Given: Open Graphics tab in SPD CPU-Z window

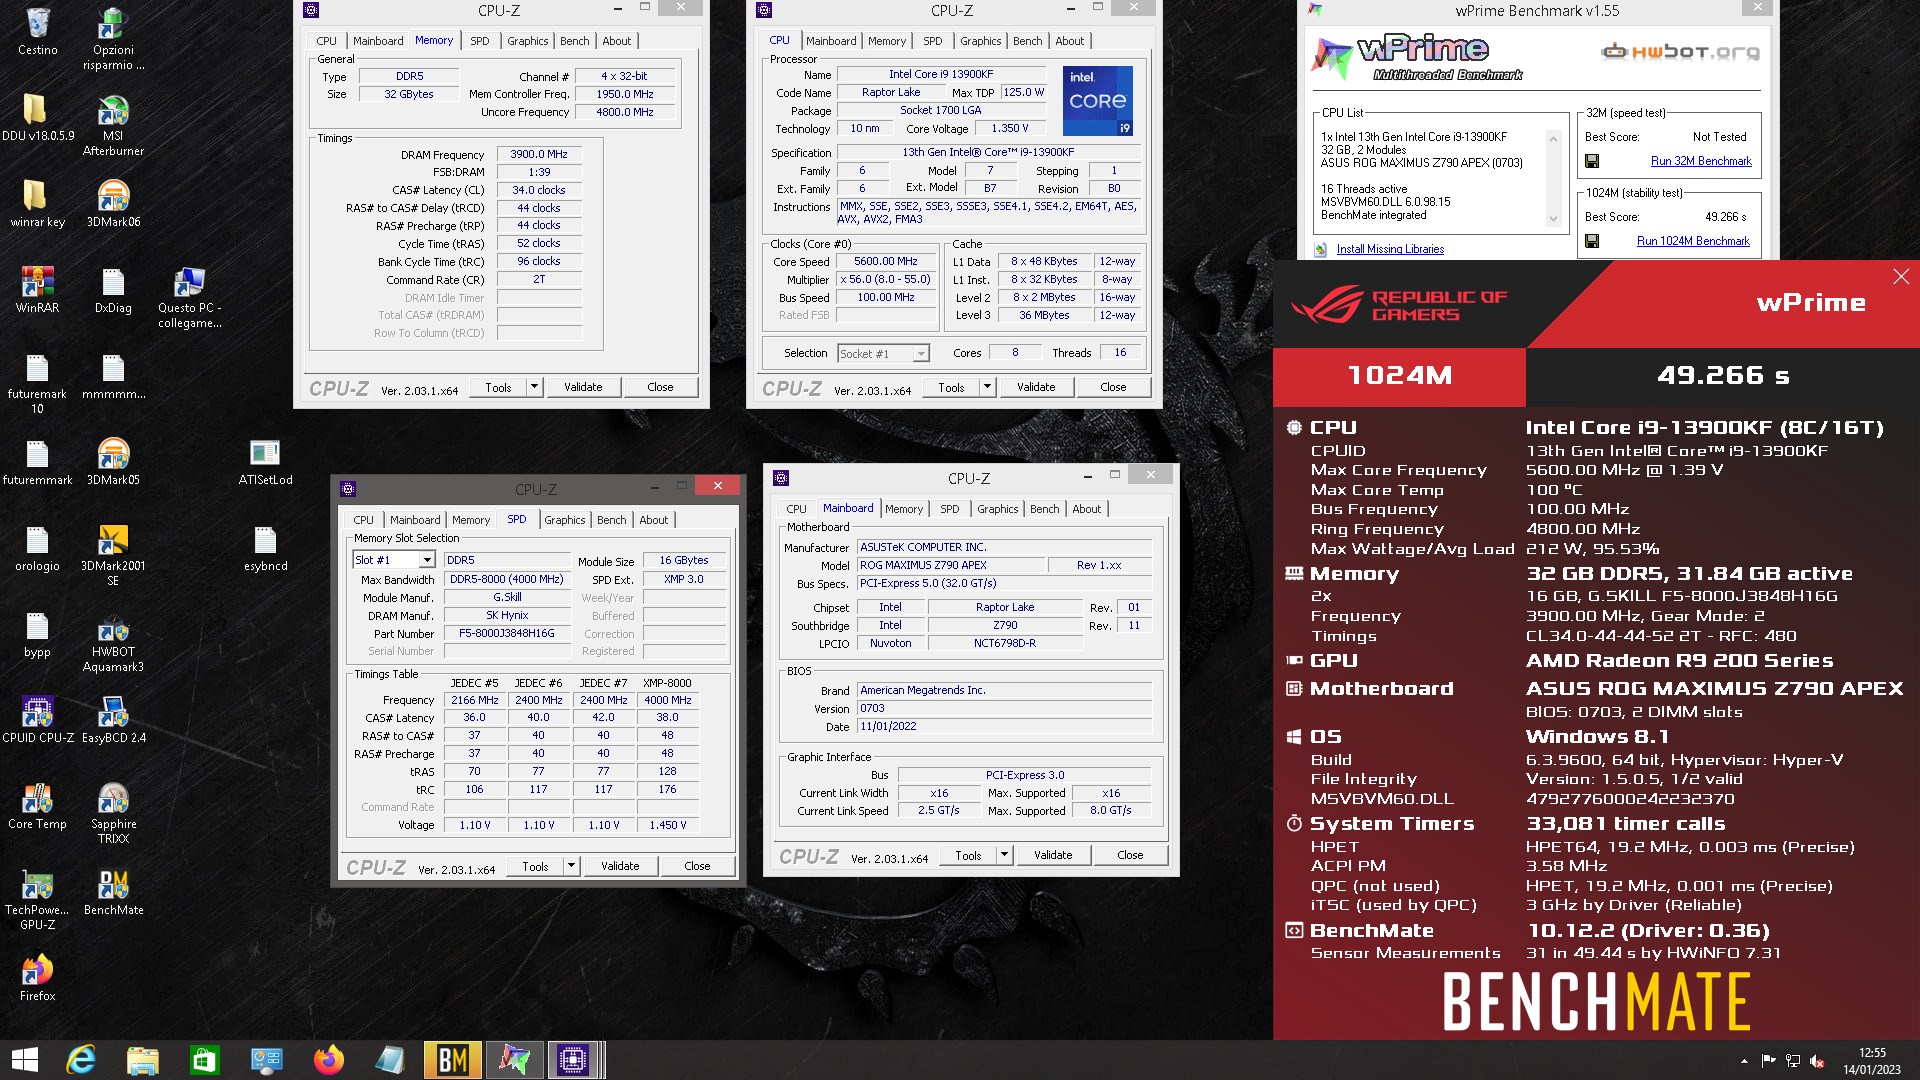Looking at the screenshot, I should pos(564,520).
